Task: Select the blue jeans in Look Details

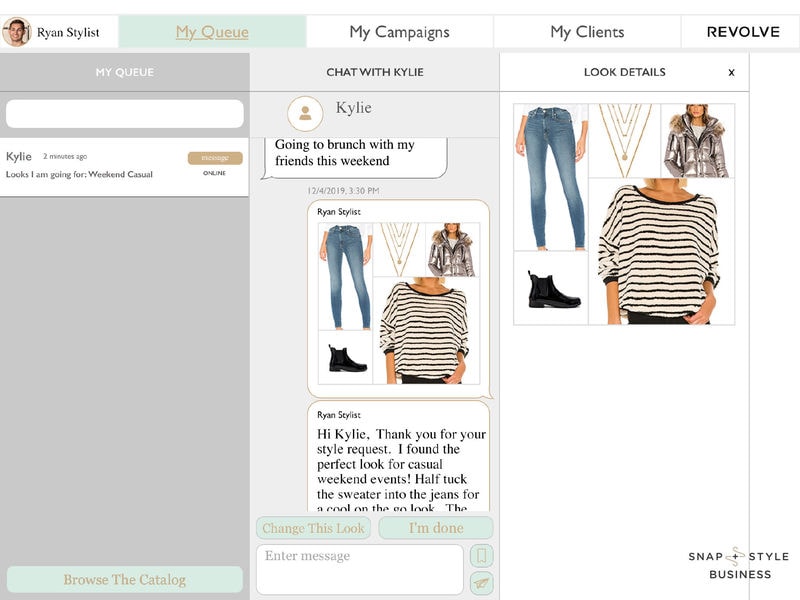Action: click(x=551, y=177)
